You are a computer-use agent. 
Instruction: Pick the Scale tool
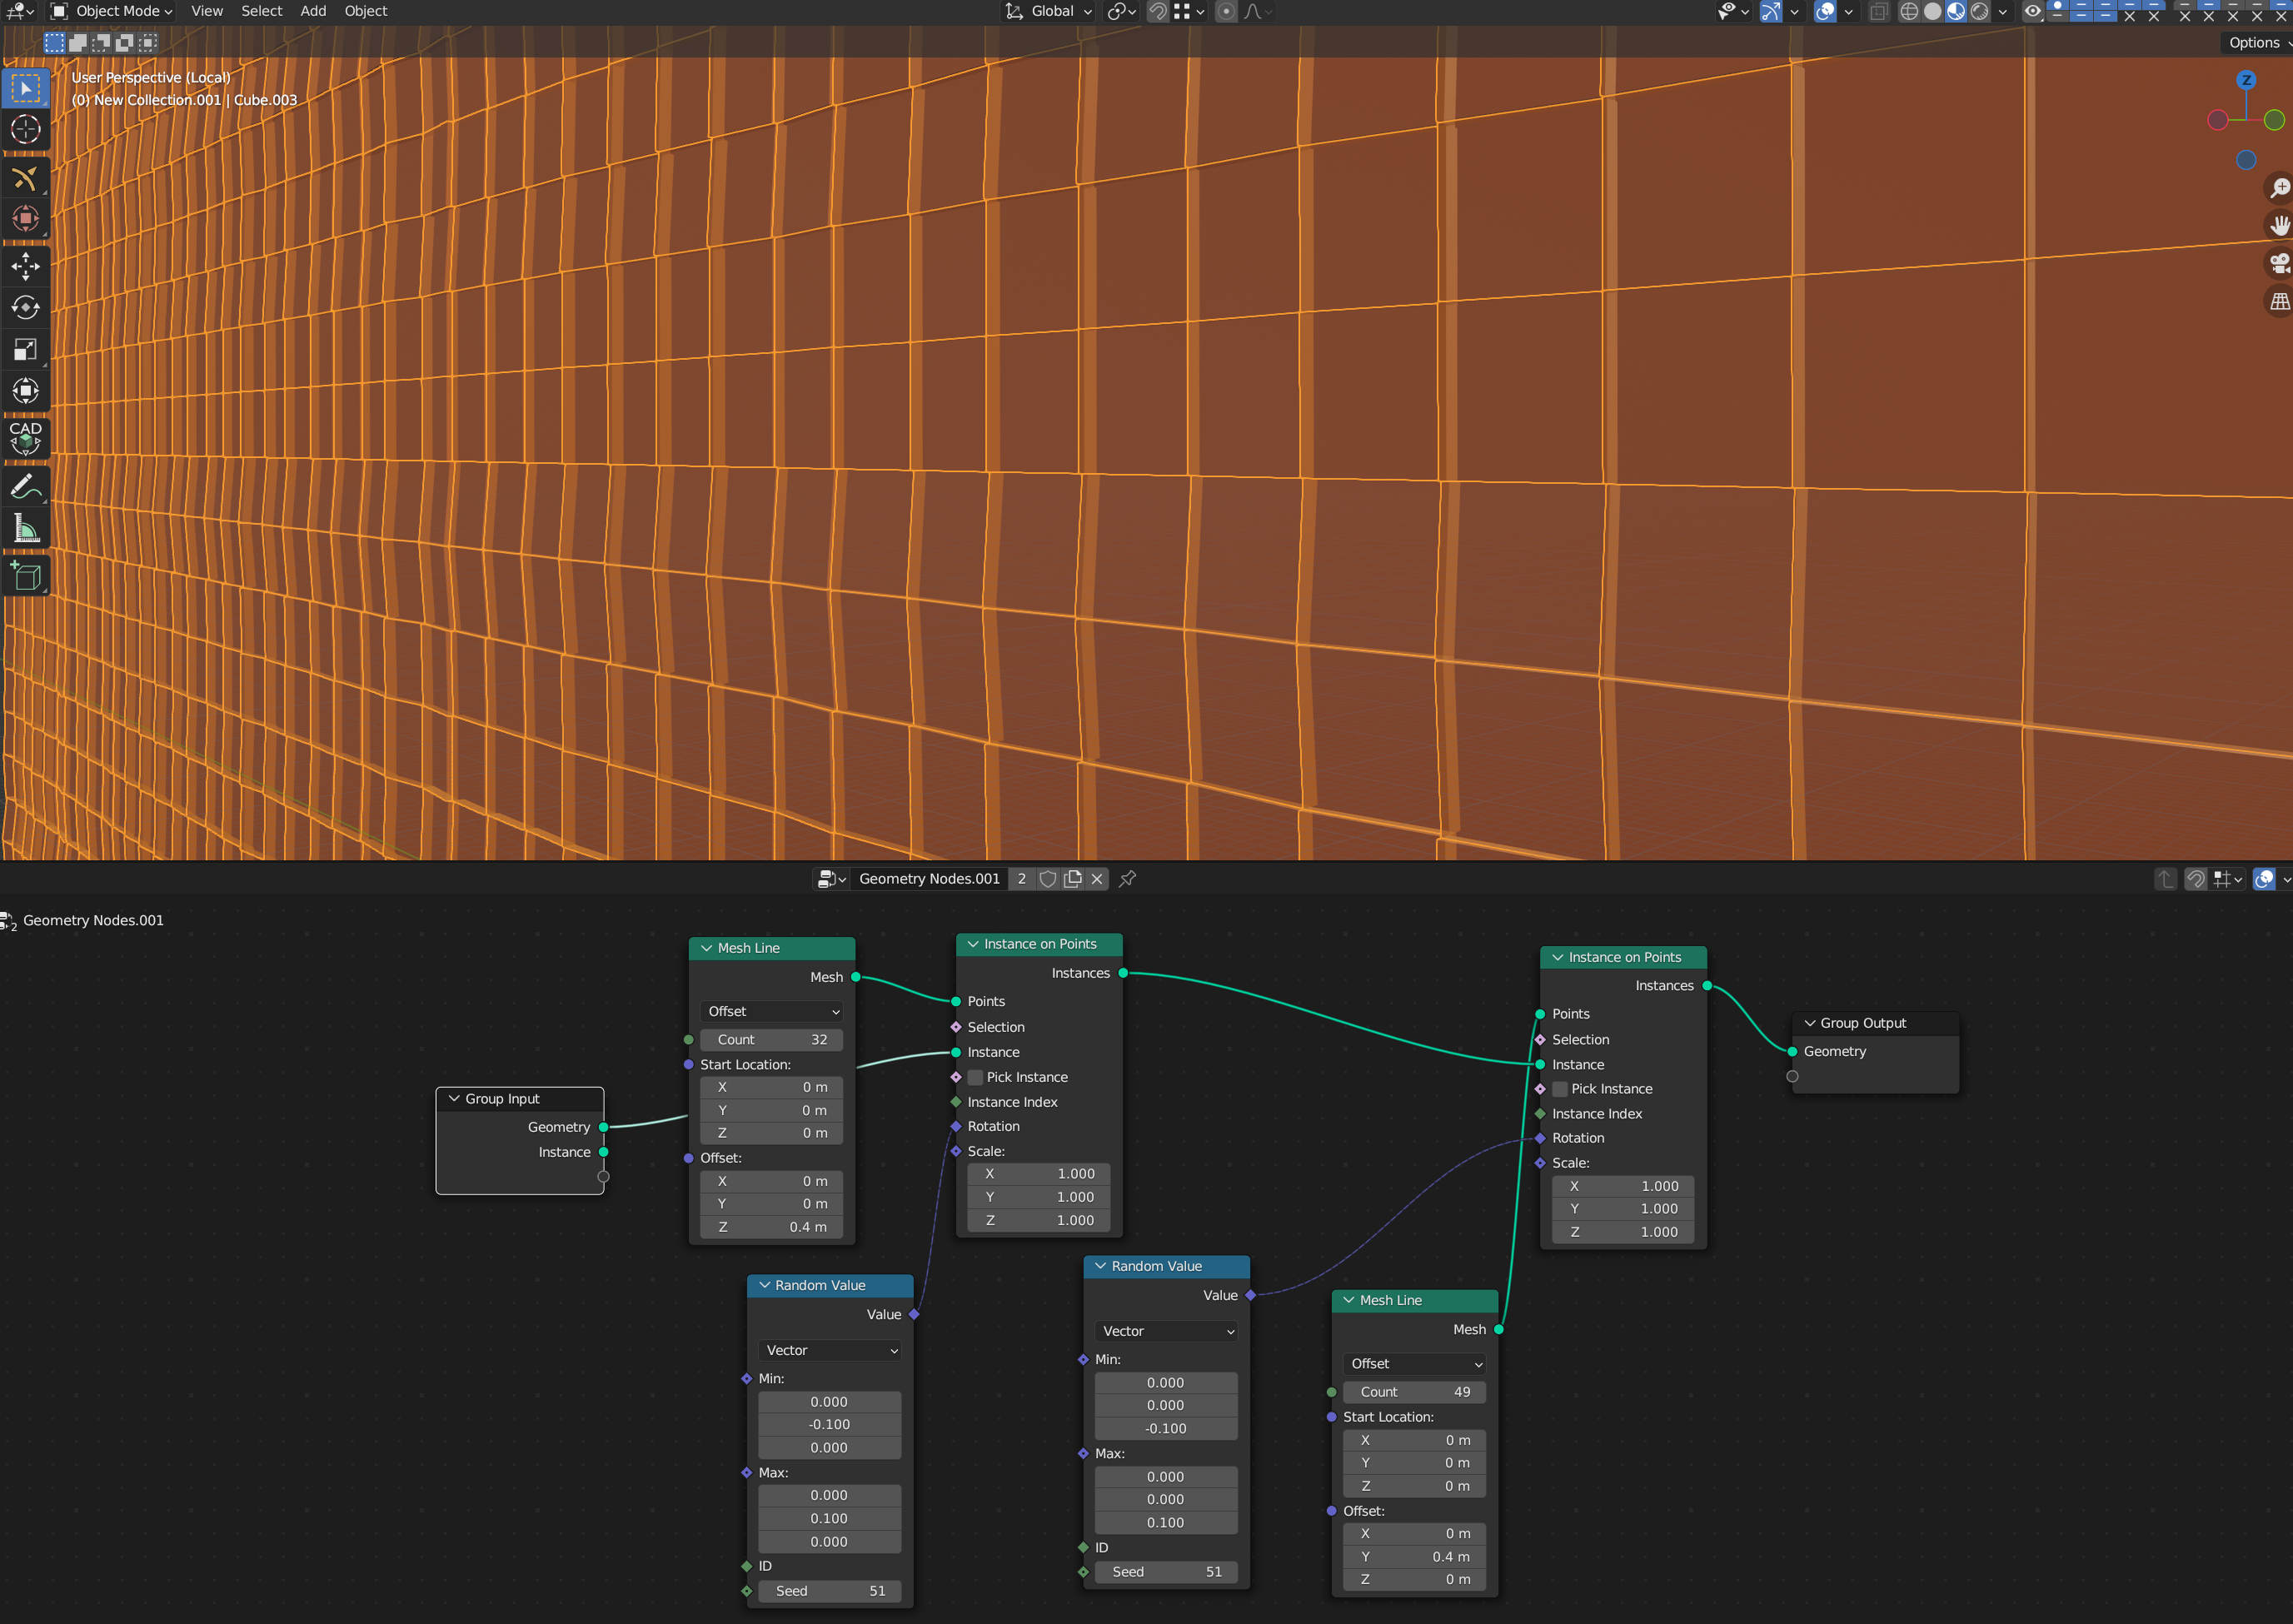(26, 349)
